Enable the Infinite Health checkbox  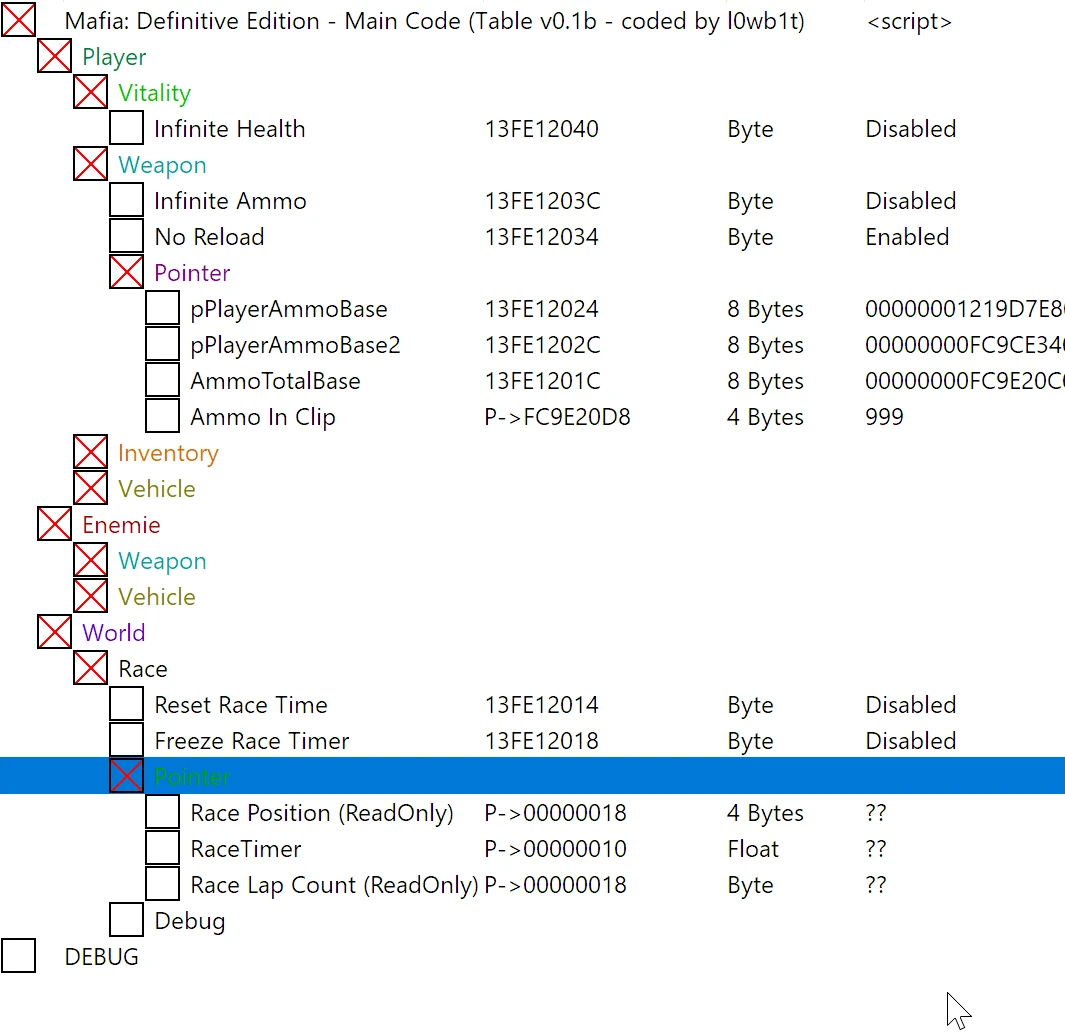126,128
